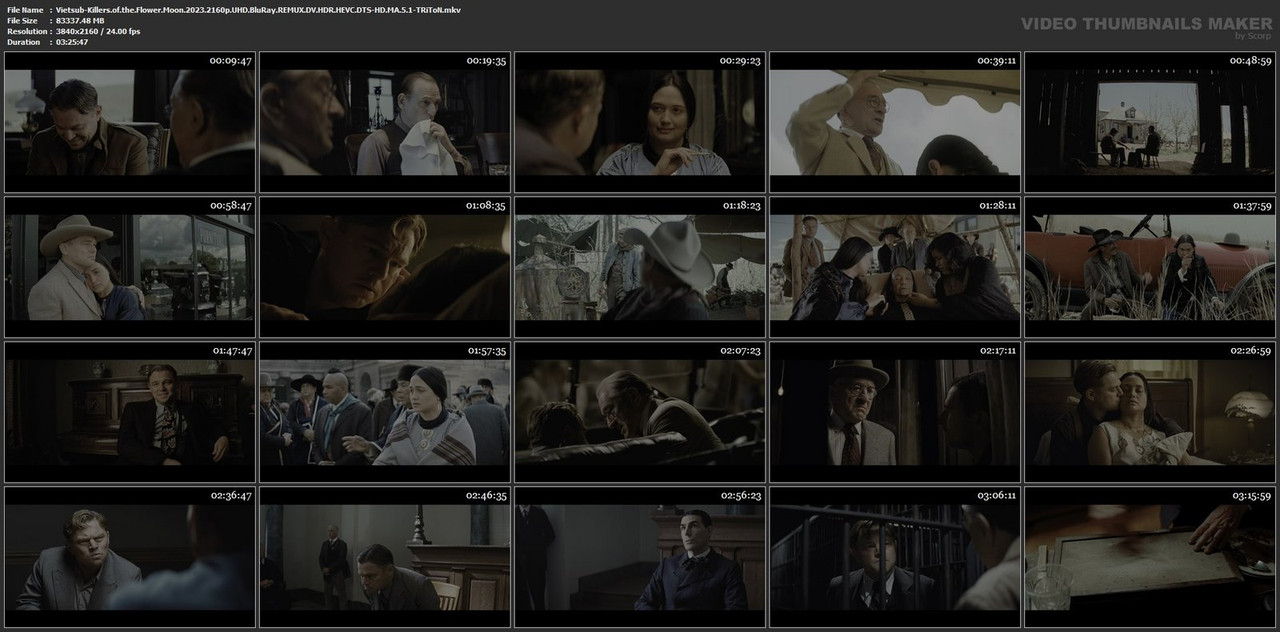Open the thumbnail at 01:18:23
Viewport: 1280px width, 632px height.
tap(640, 267)
